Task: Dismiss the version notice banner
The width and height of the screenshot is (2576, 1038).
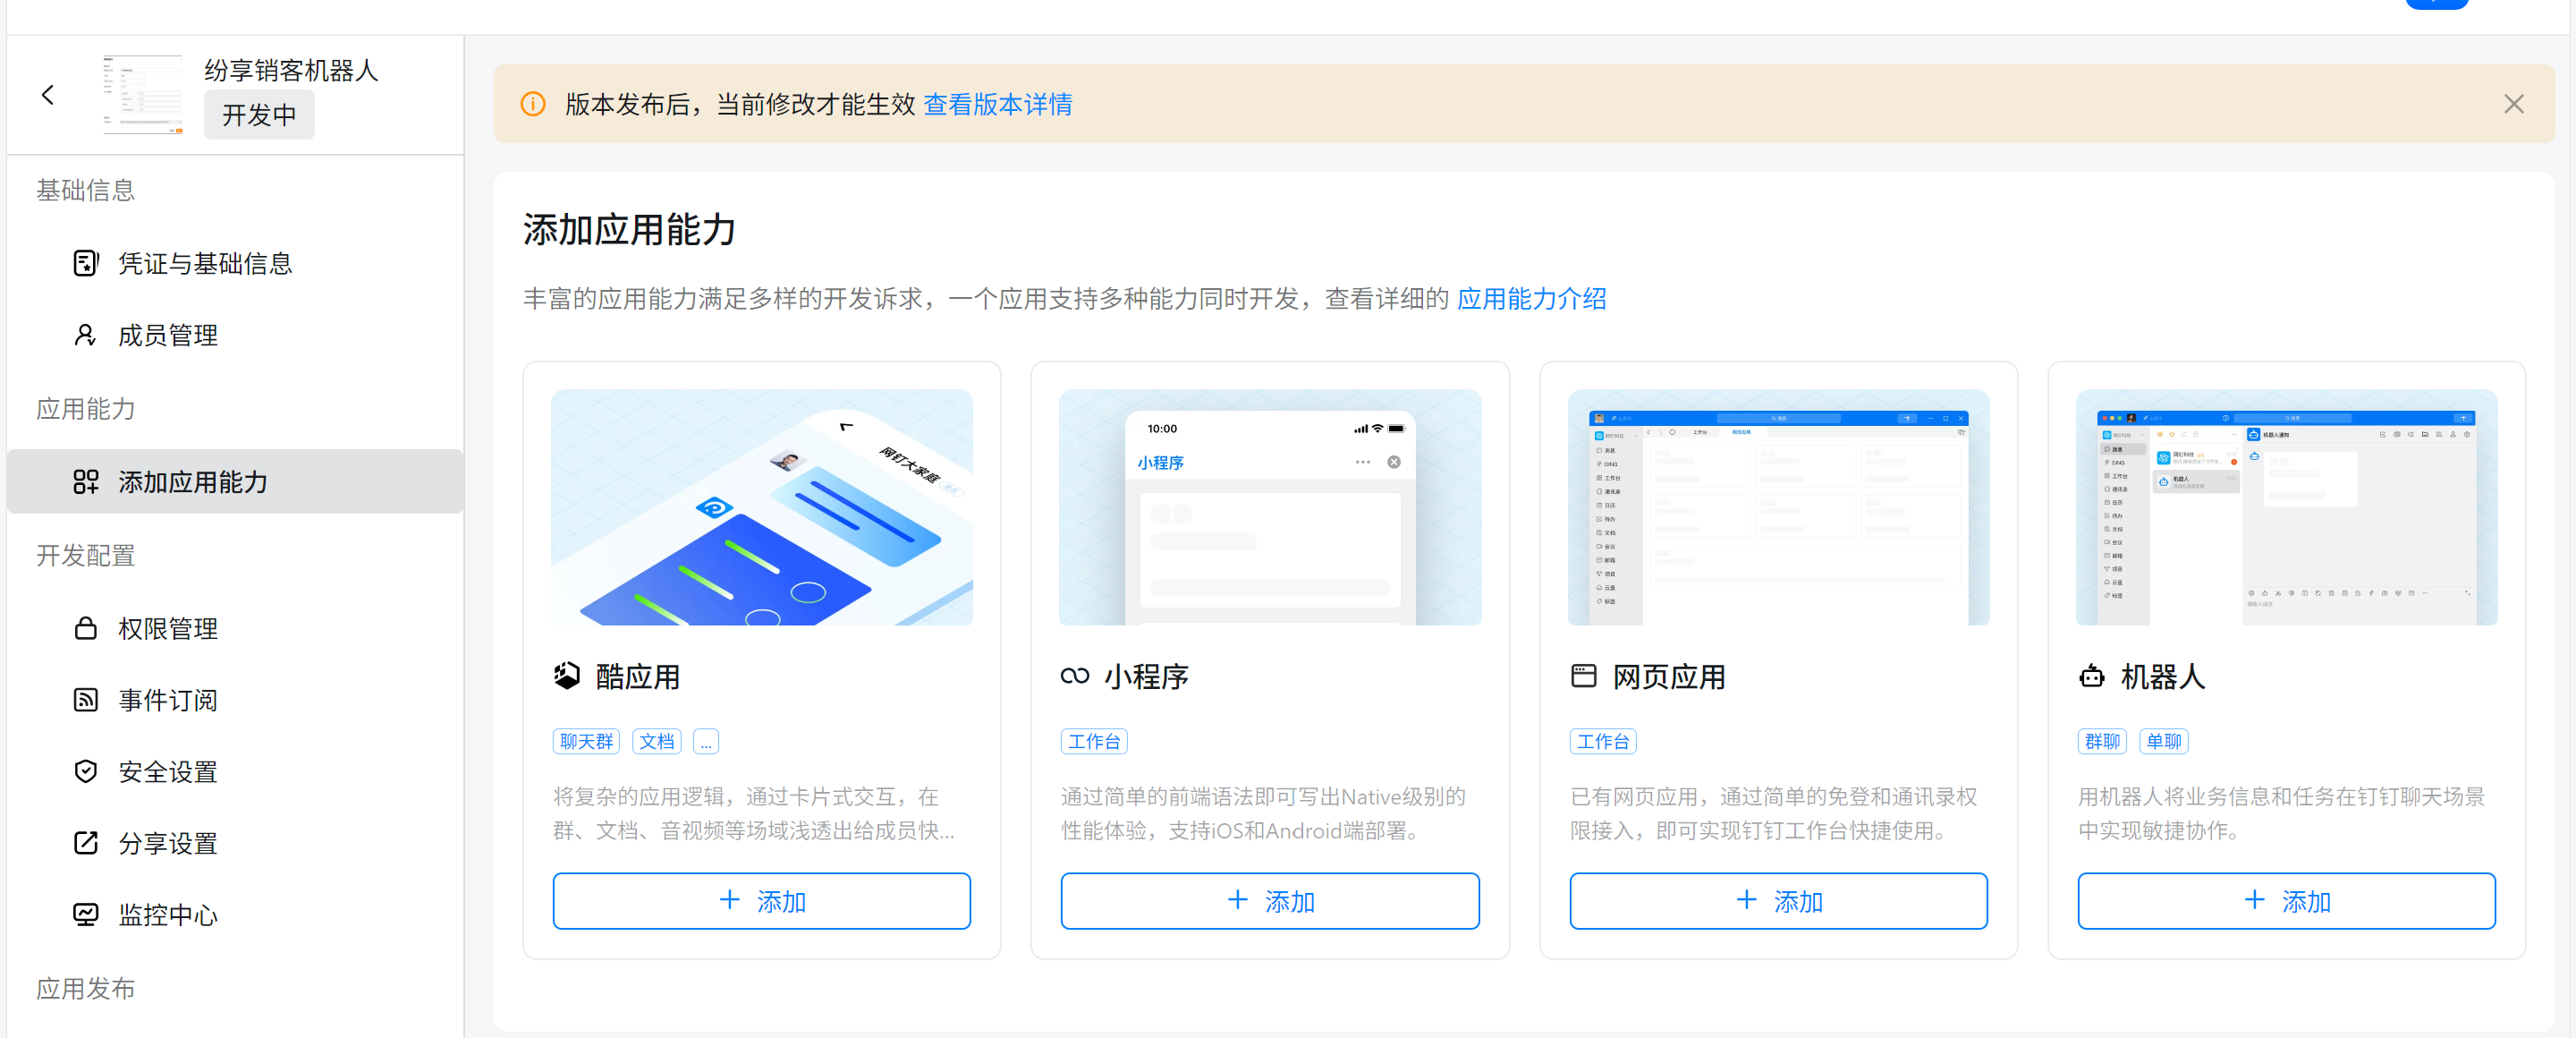Action: (2513, 104)
